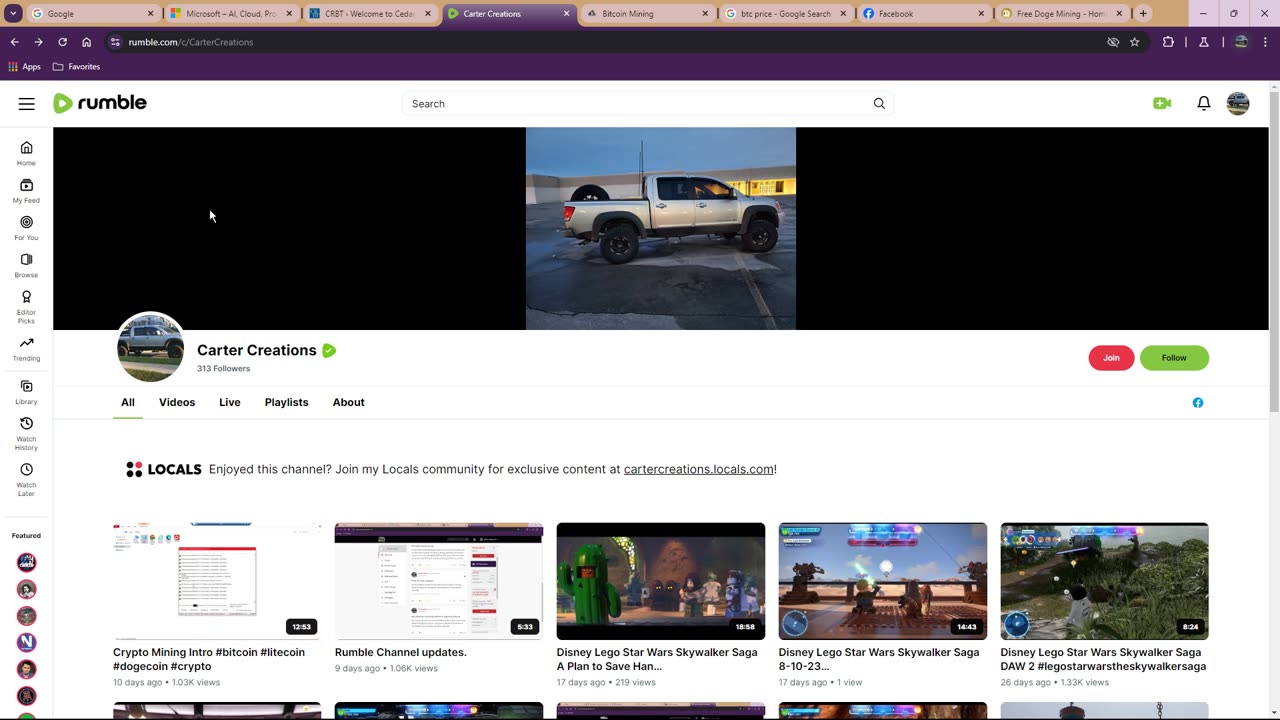Click the Rumble logo
1280x720 pixels.
click(100, 103)
